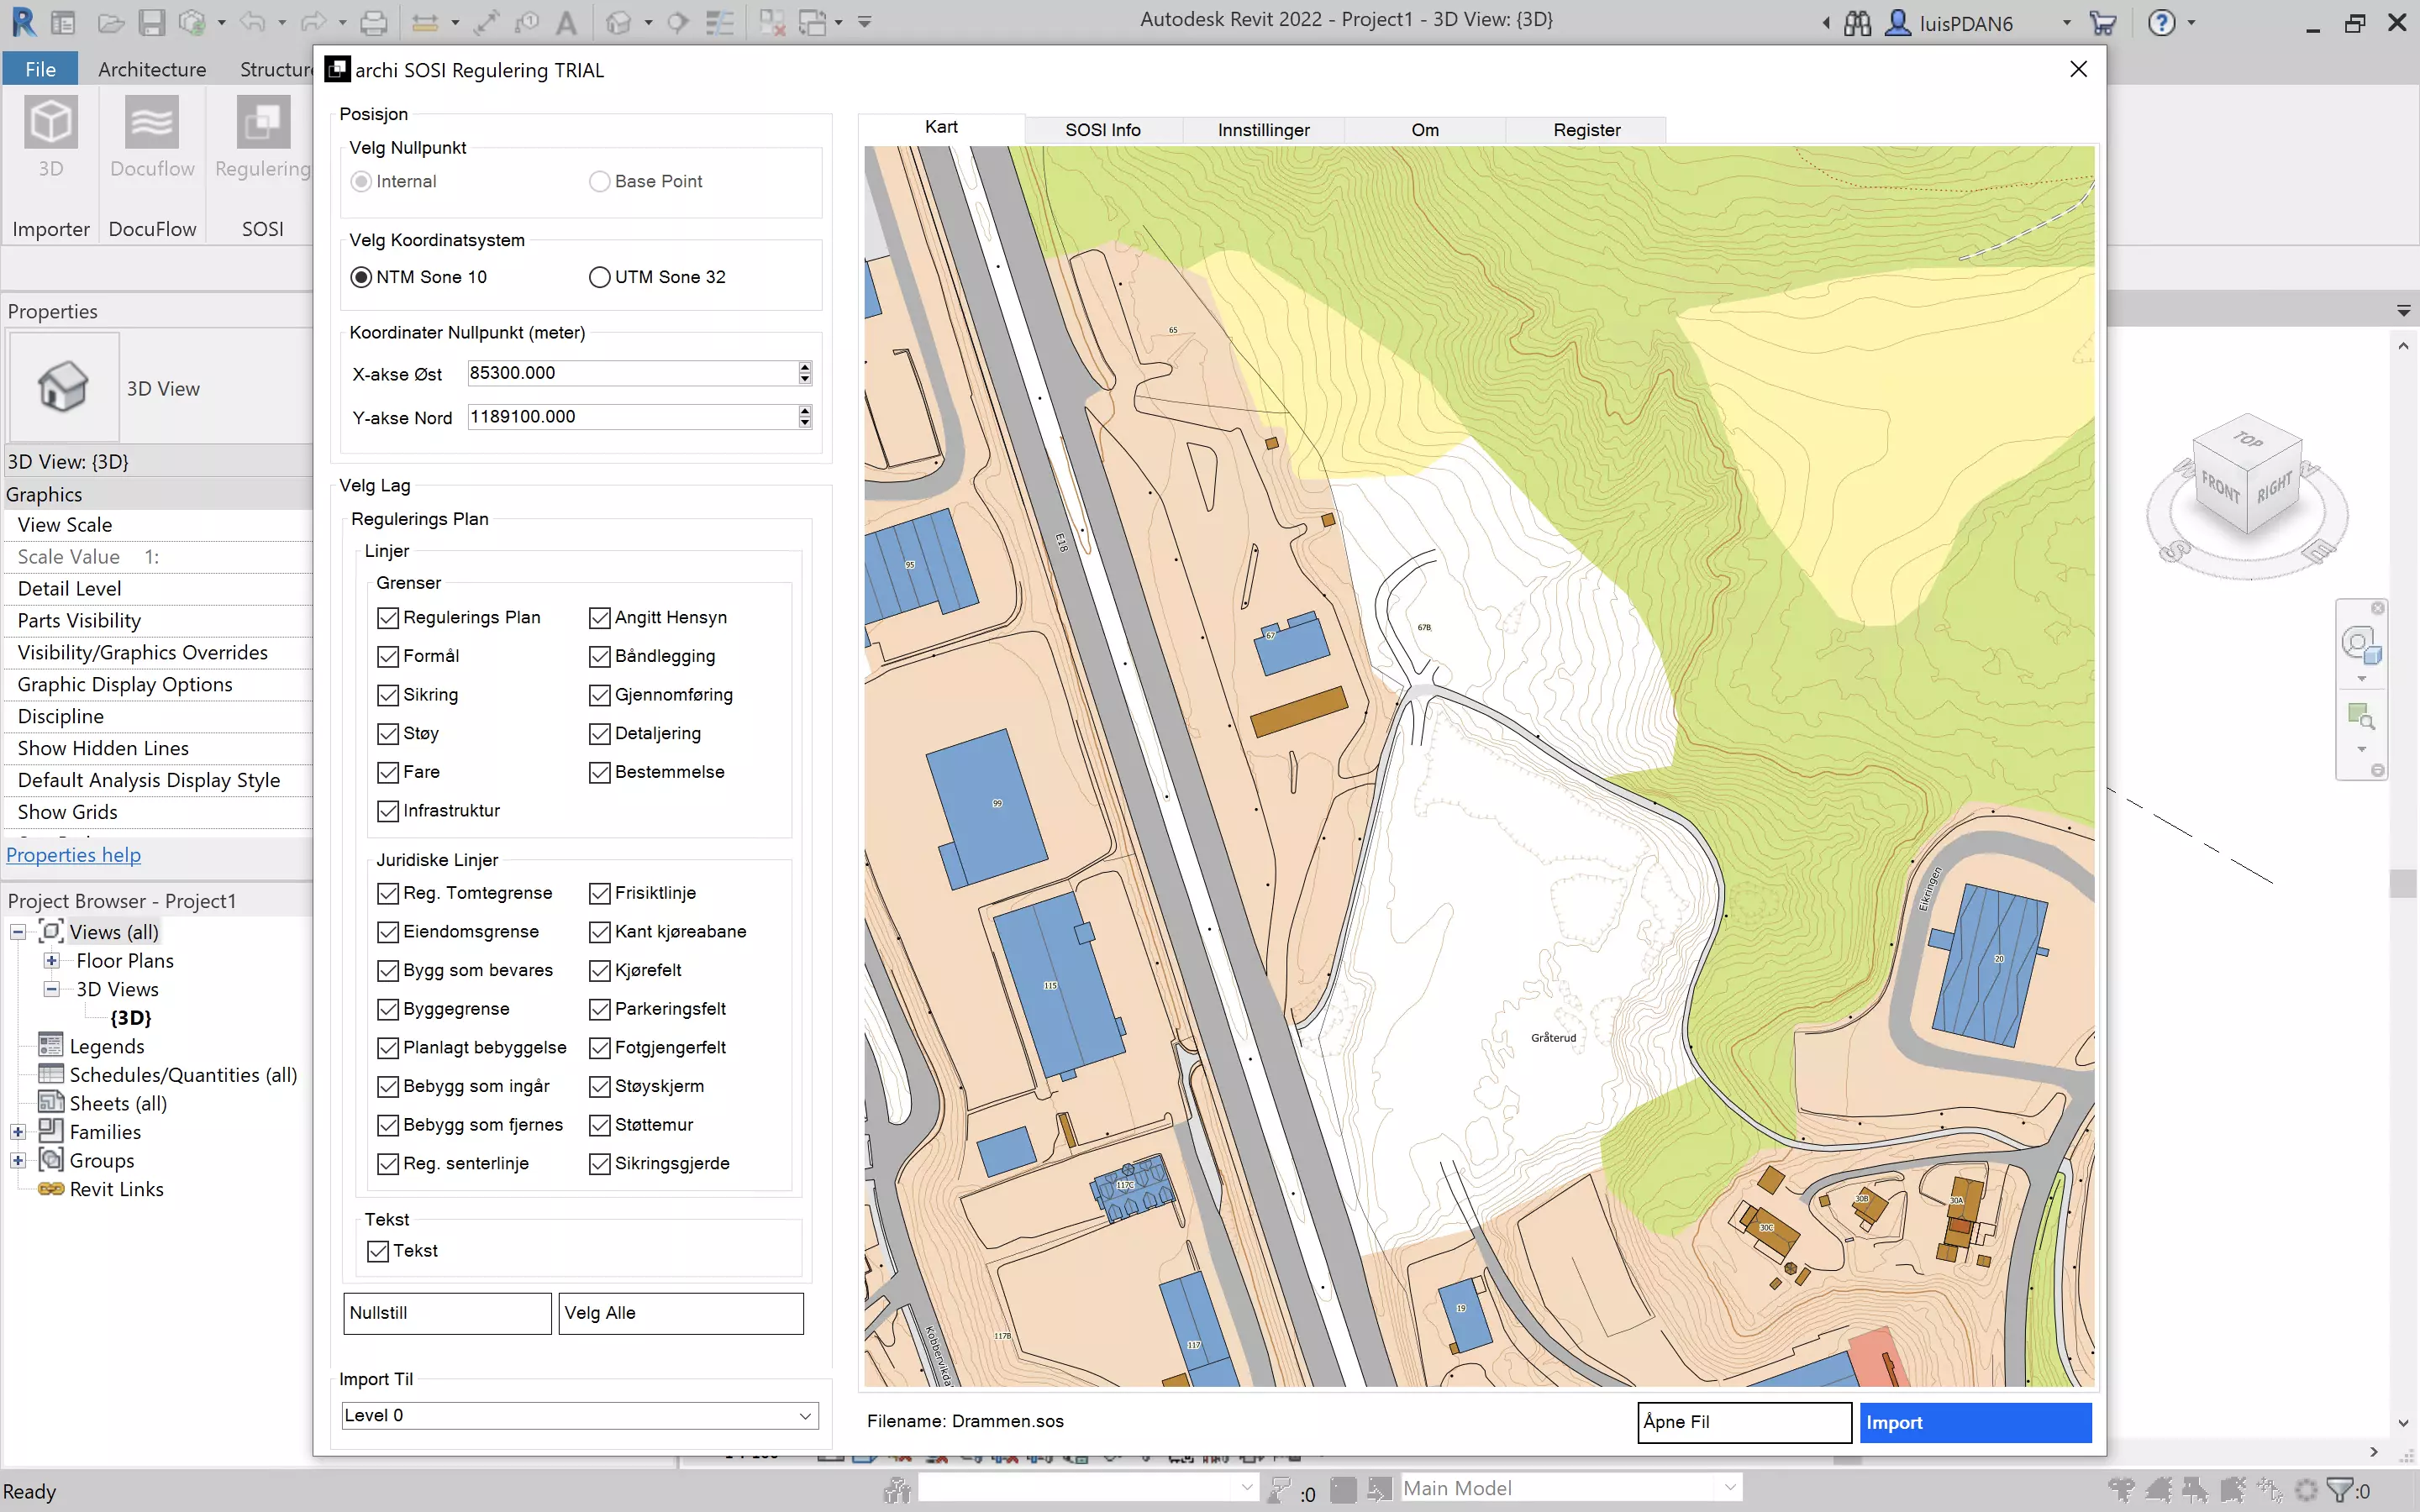Click the X-akse Øst coordinate field
Screen dimensions: 2420x1512
630,373
